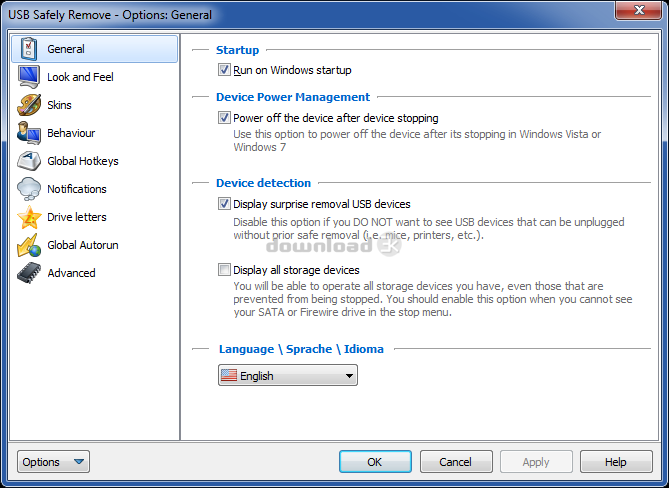This screenshot has width=669, height=488.
Task: Switch to Look and Feel page
Action: pos(94,77)
